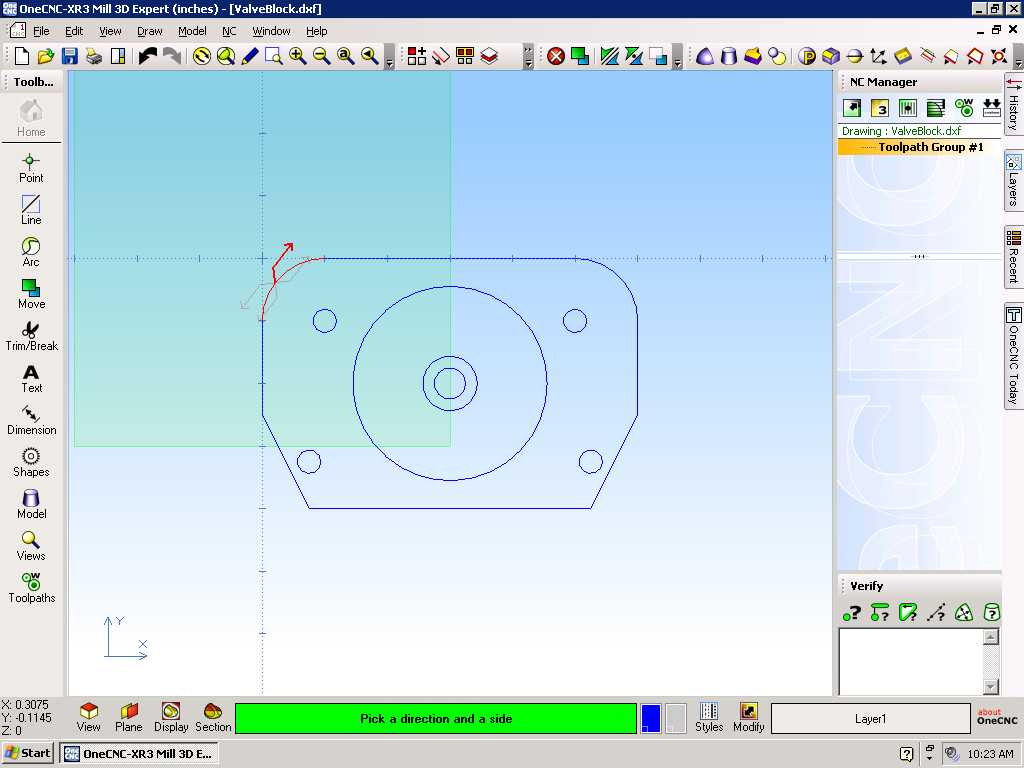Click the purple sphere-segment model icon

tap(705, 56)
